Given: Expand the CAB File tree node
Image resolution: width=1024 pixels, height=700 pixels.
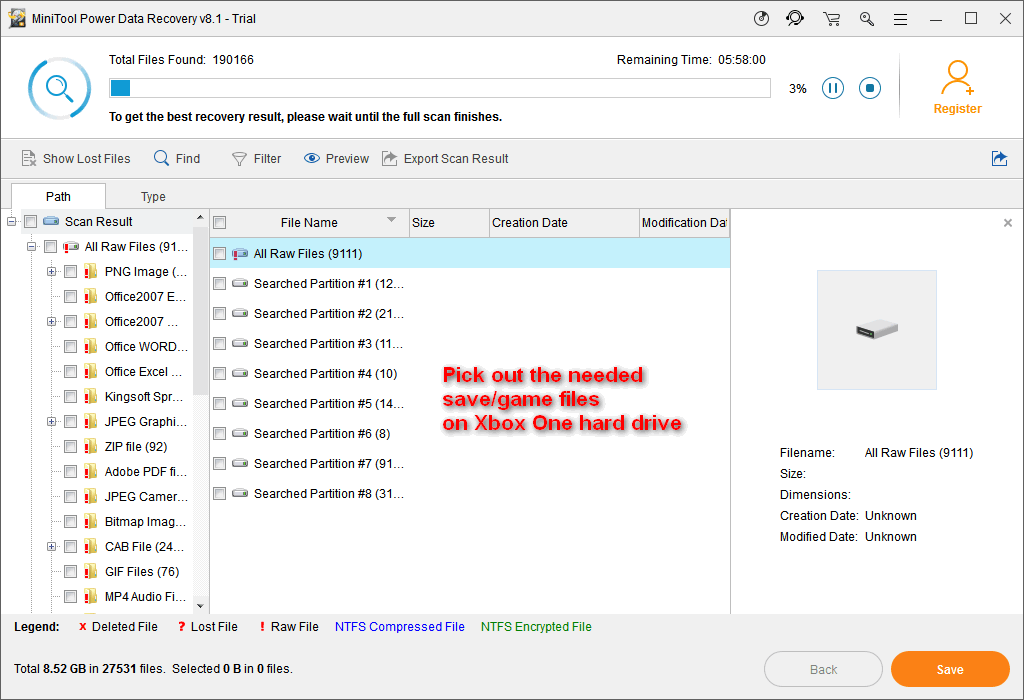Looking at the screenshot, I should (x=51, y=547).
